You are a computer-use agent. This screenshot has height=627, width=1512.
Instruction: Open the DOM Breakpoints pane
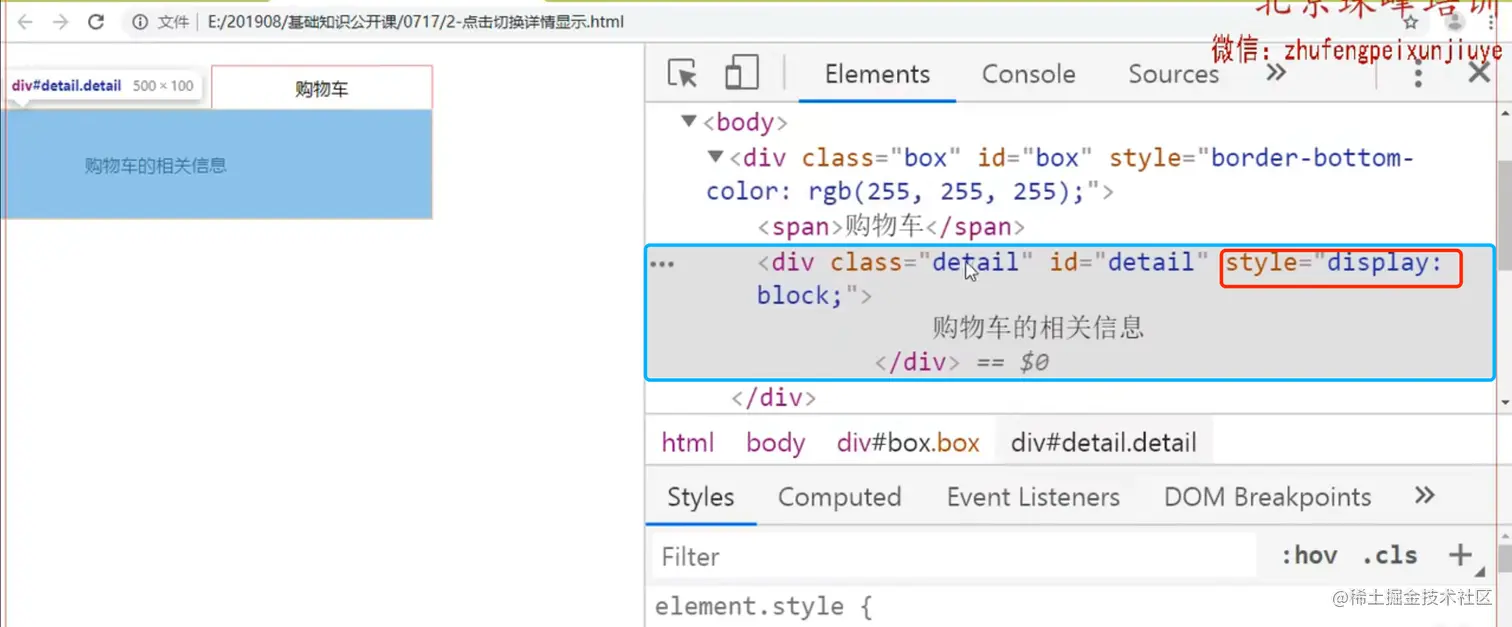click(1267, 497)
